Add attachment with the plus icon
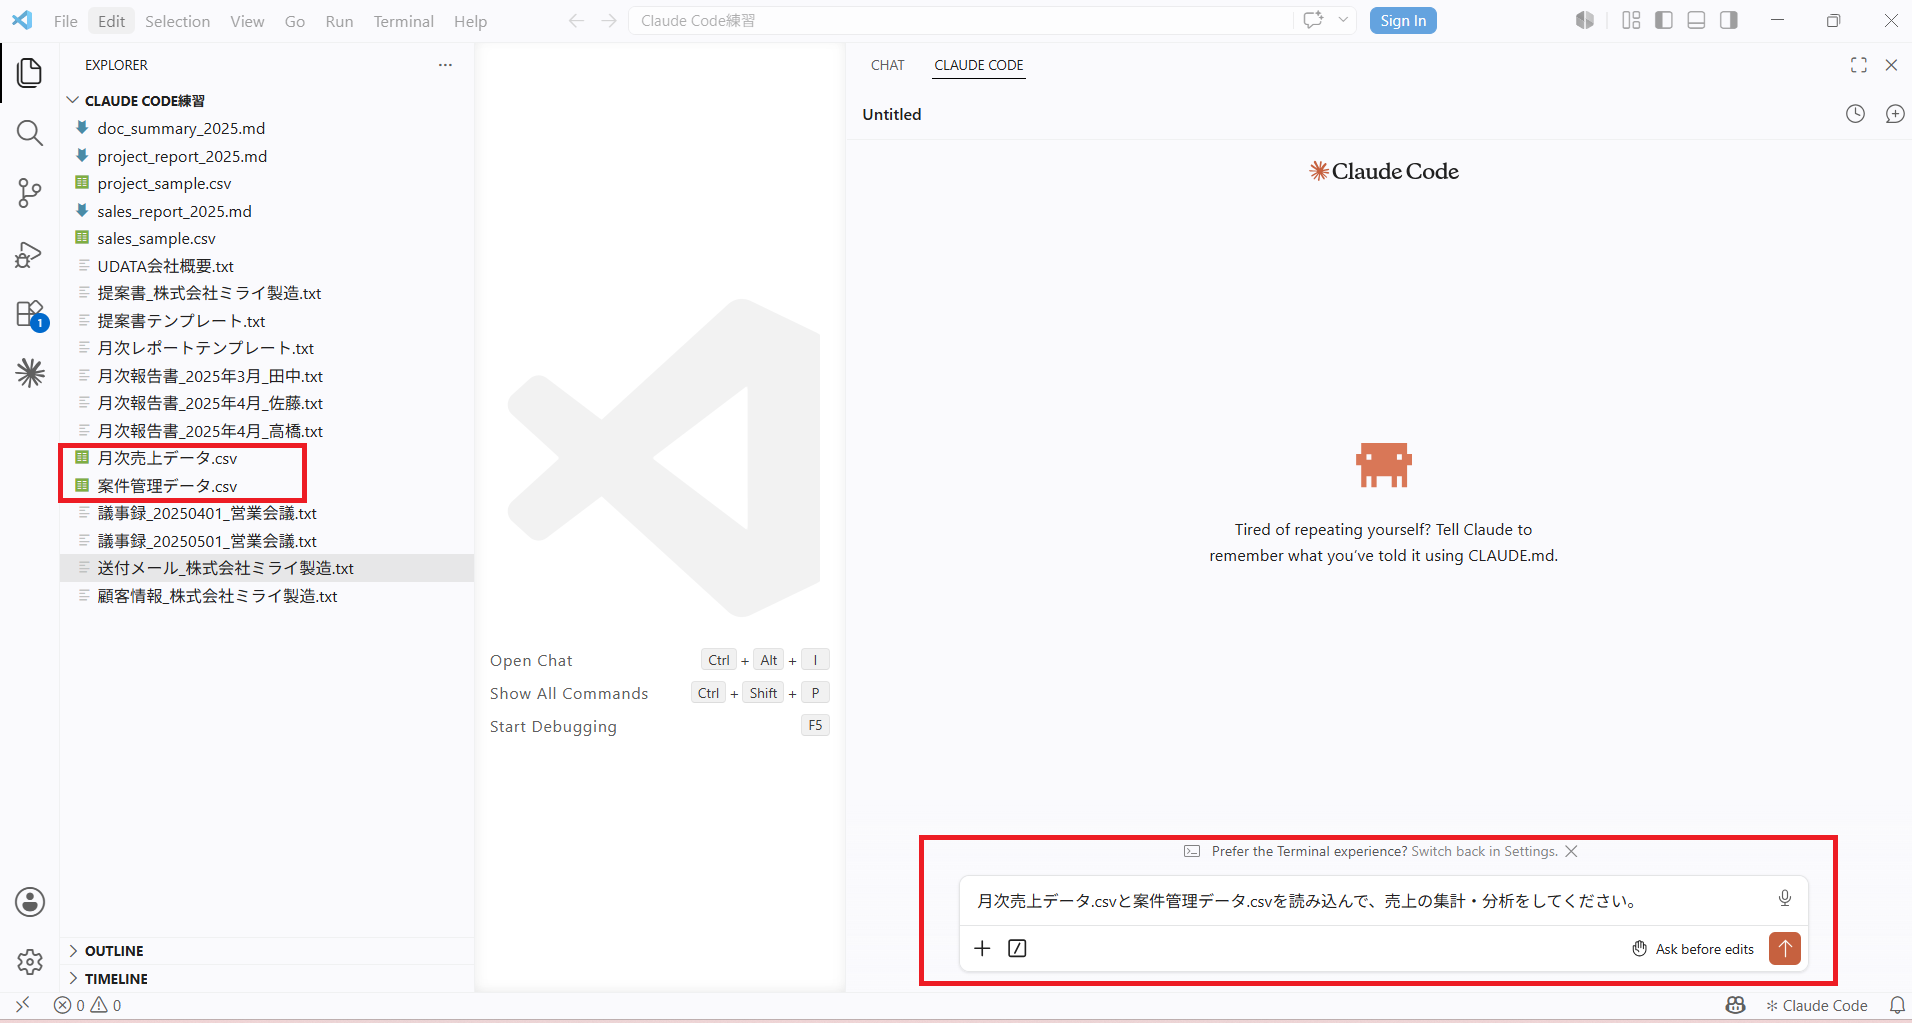The height and width of the screenshot is (1023, 1912). coord(982,948)
